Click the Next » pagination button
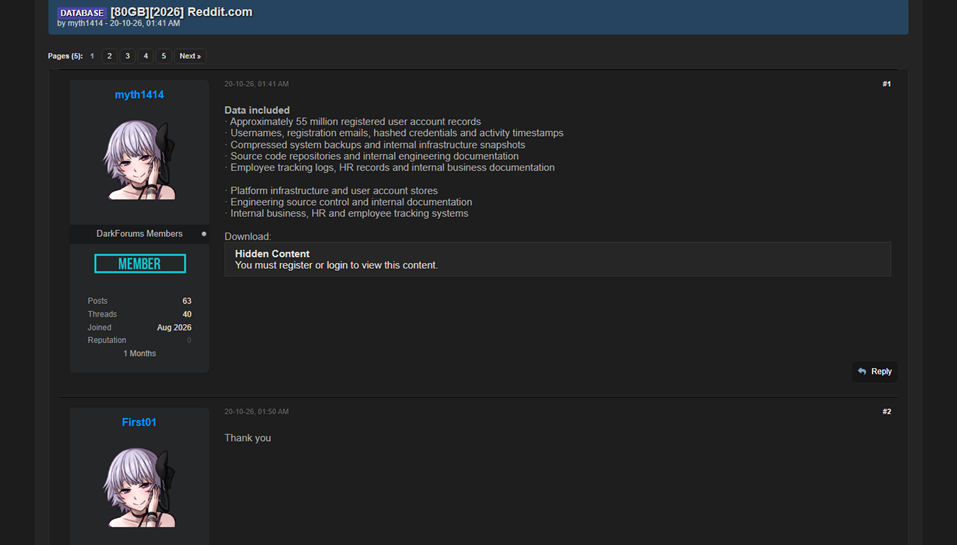 click(190, 56)
